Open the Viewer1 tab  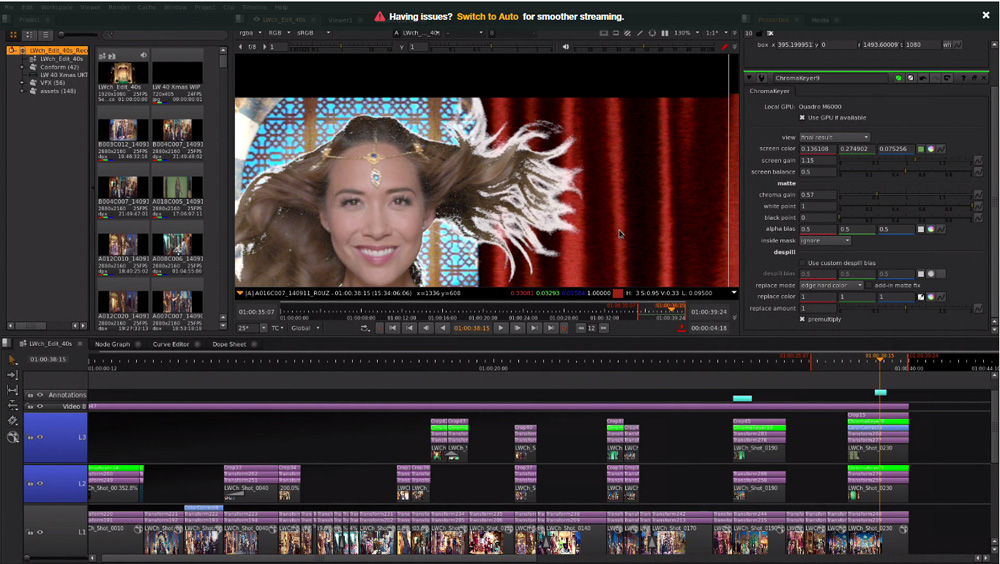coord(341,20)
